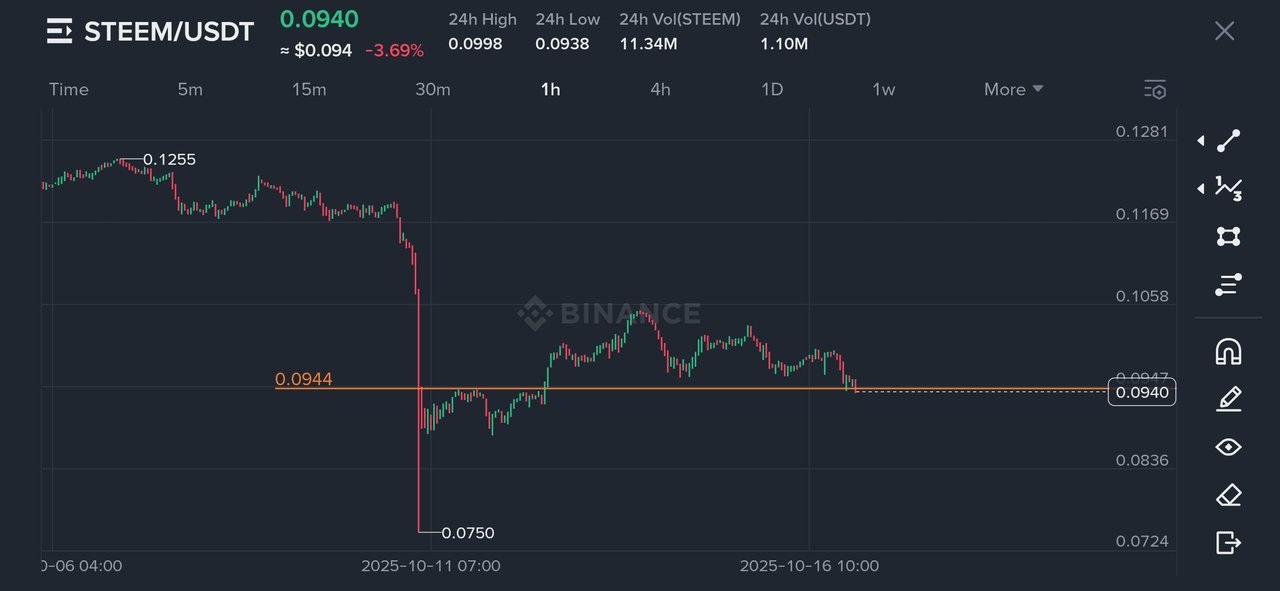Select the trend line drawing tool

click(x=1229, y=141)
